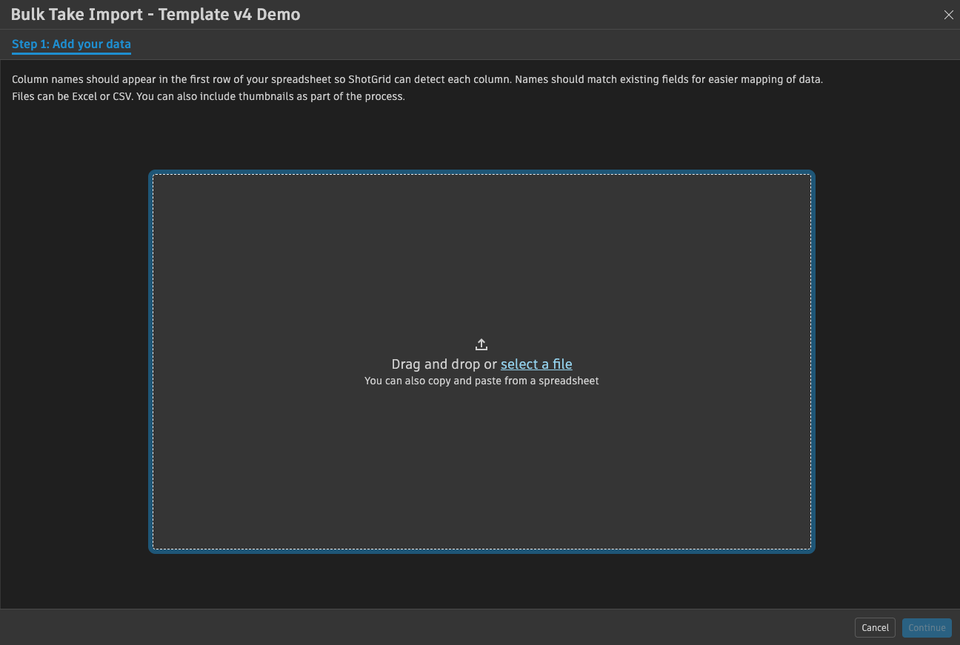Screen dimensions: 960x645
Task: Open the 'select a file' link
Action: click(536, 364)
